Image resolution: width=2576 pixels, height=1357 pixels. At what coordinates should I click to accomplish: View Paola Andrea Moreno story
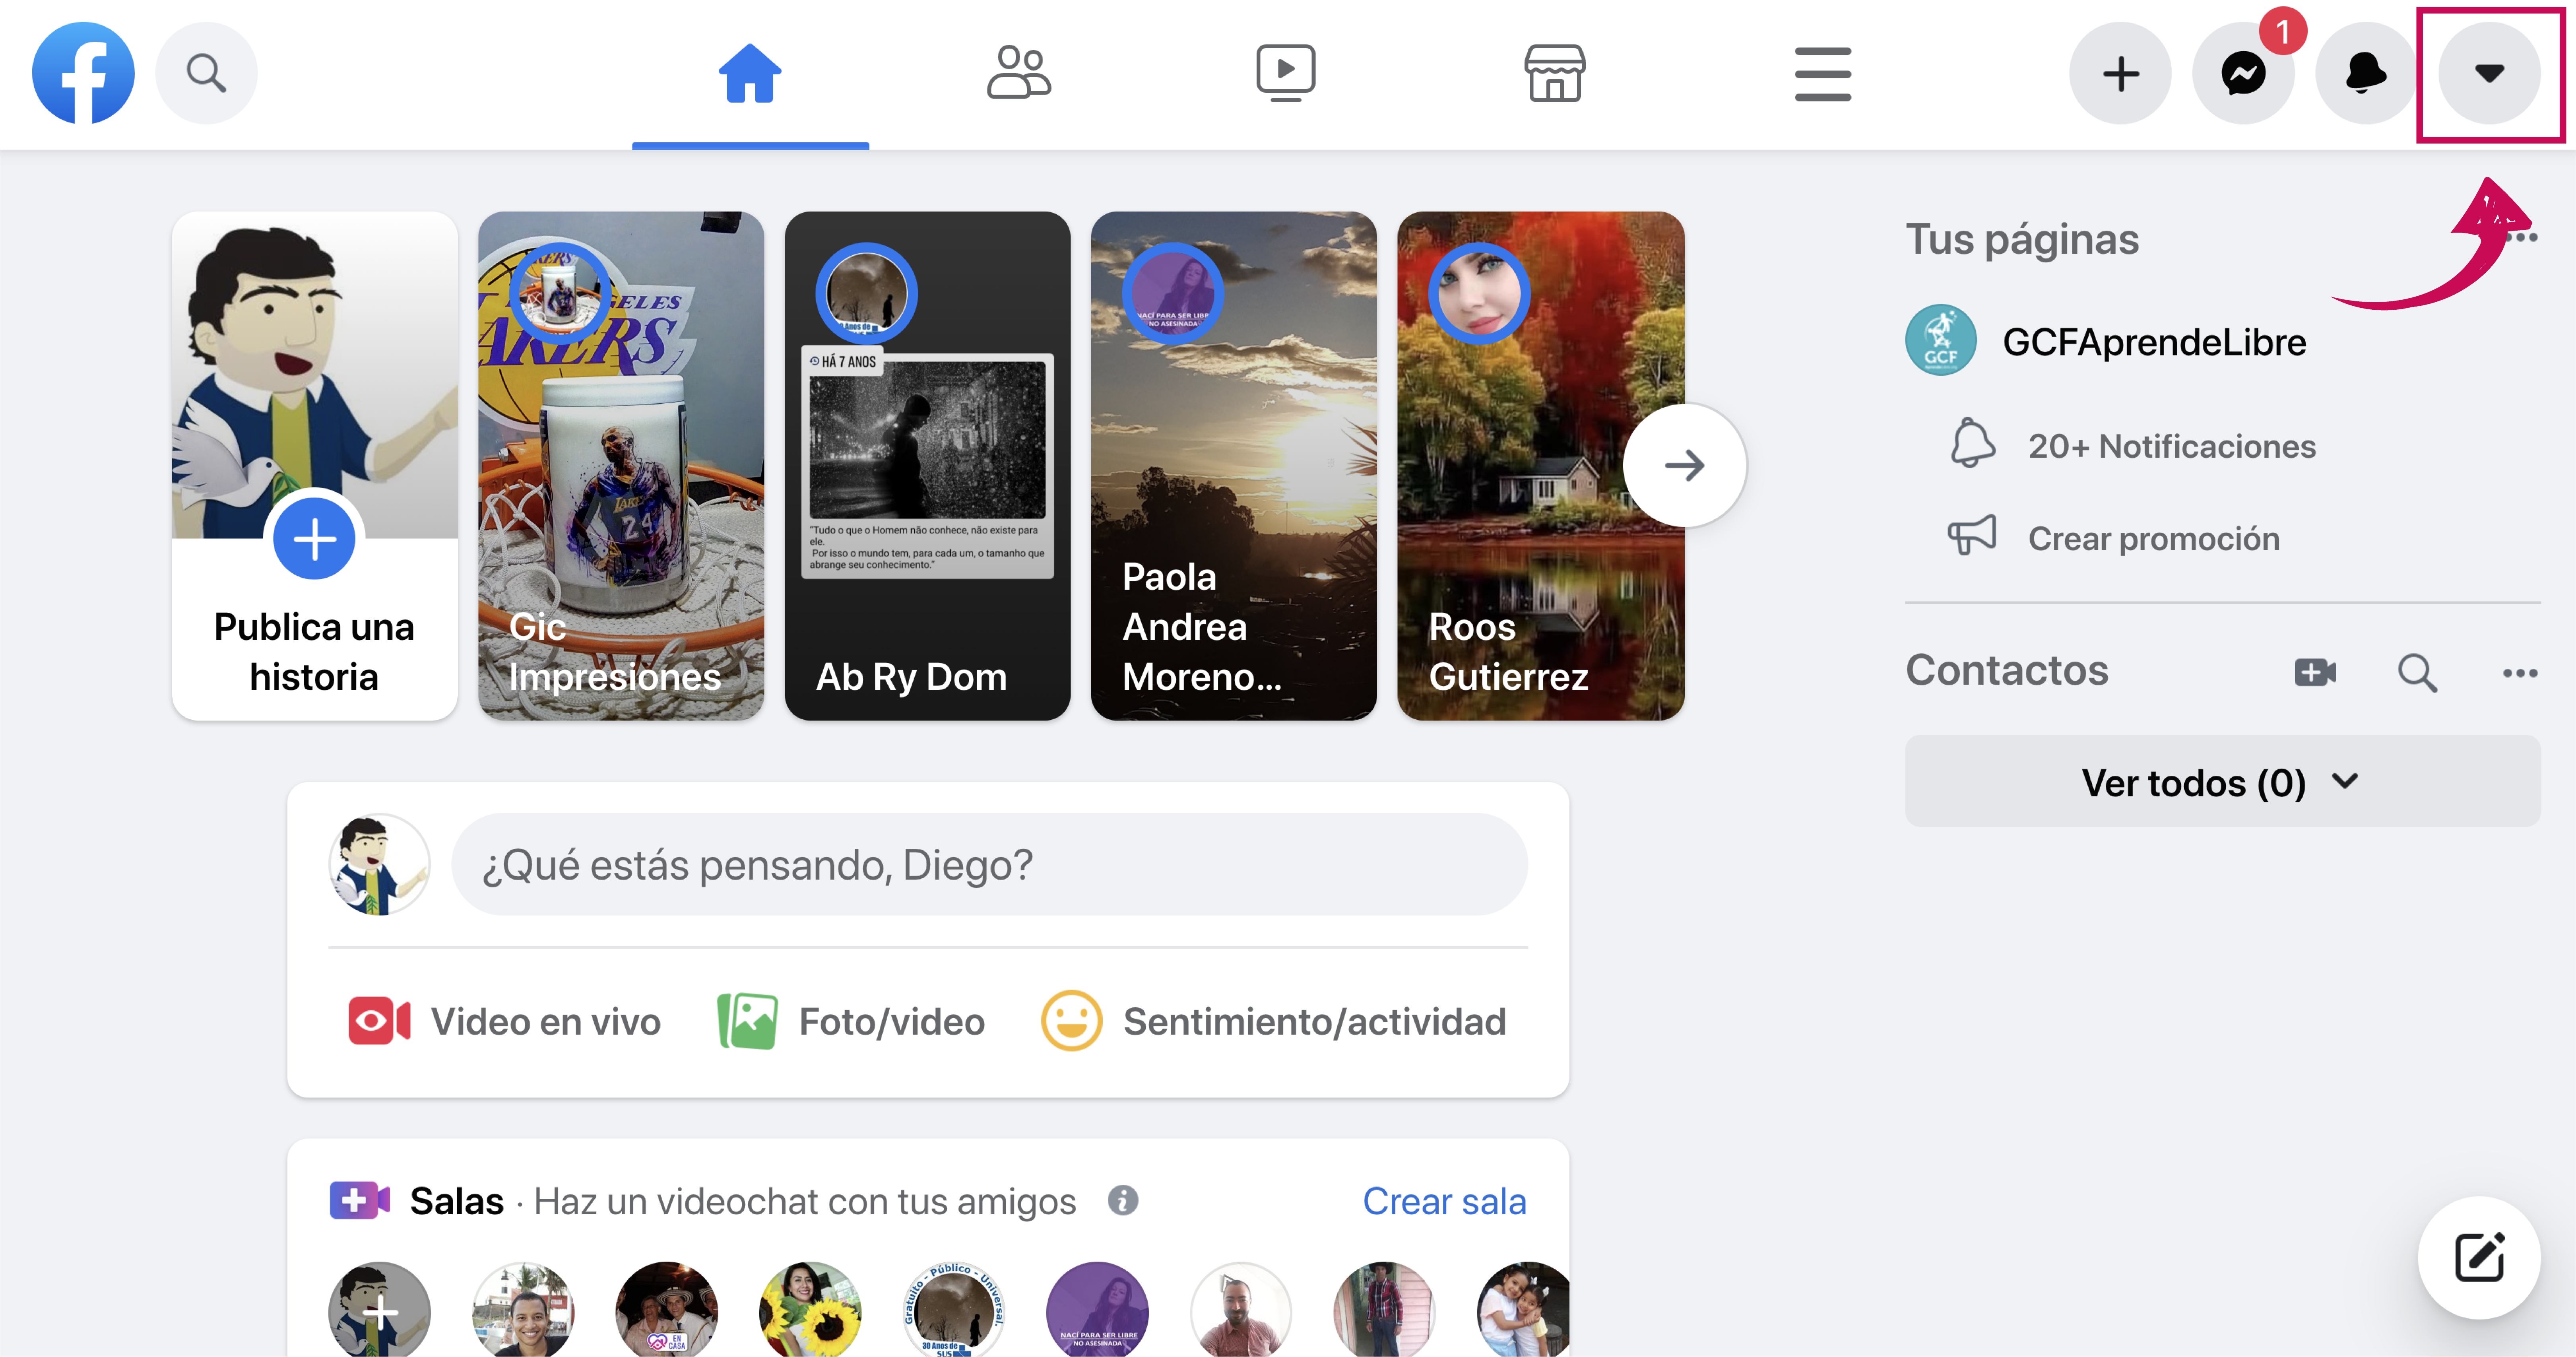pyautogui.click(x=1233, y=466)
